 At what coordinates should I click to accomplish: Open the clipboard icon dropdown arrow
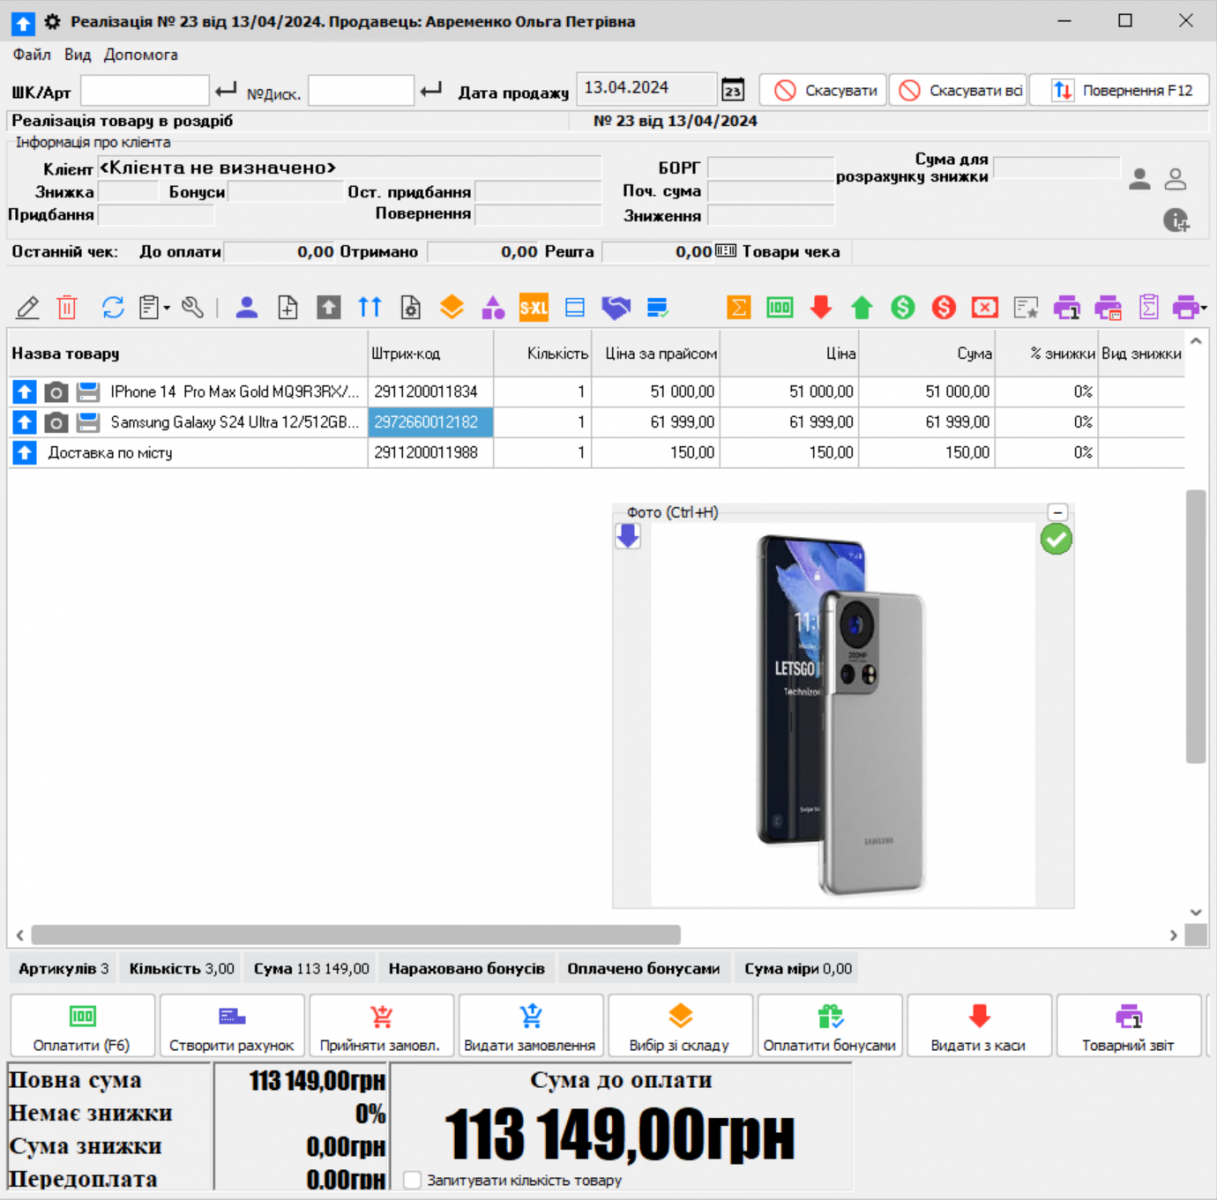[167, 308]
